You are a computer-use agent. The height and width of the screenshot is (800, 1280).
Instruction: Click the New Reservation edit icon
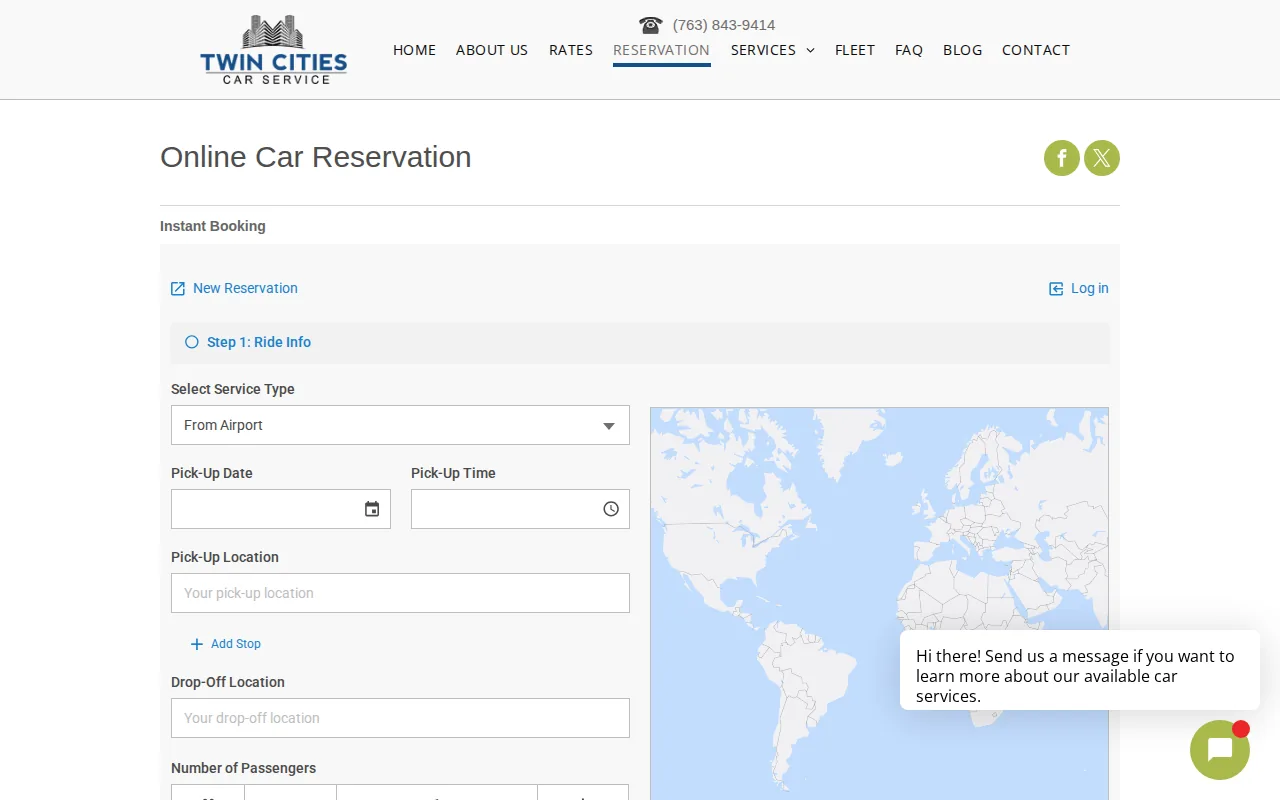coord(178,289)
